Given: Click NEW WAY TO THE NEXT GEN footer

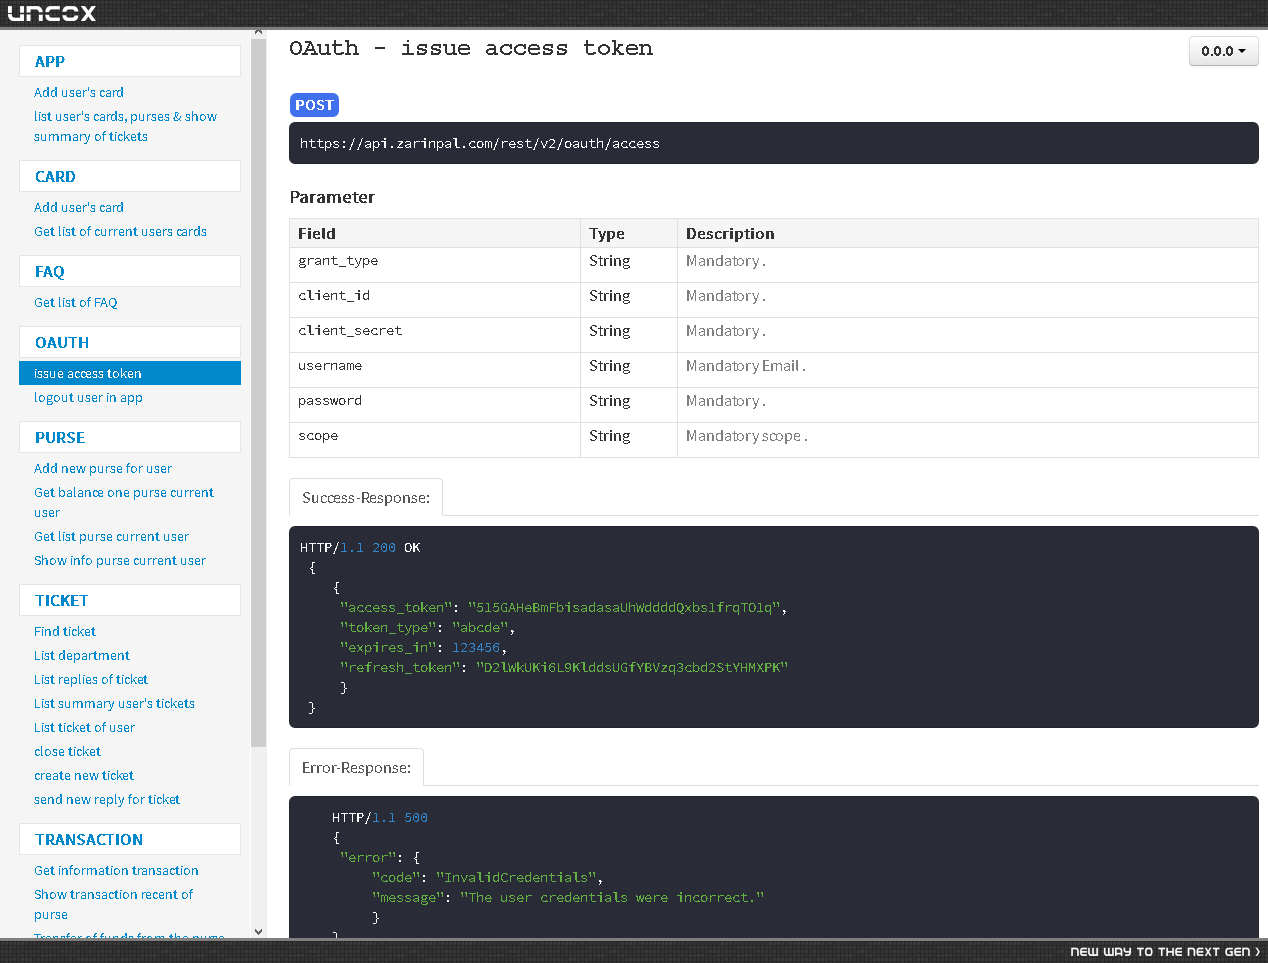Looking at the screenshot, I should coord(1165,952).
